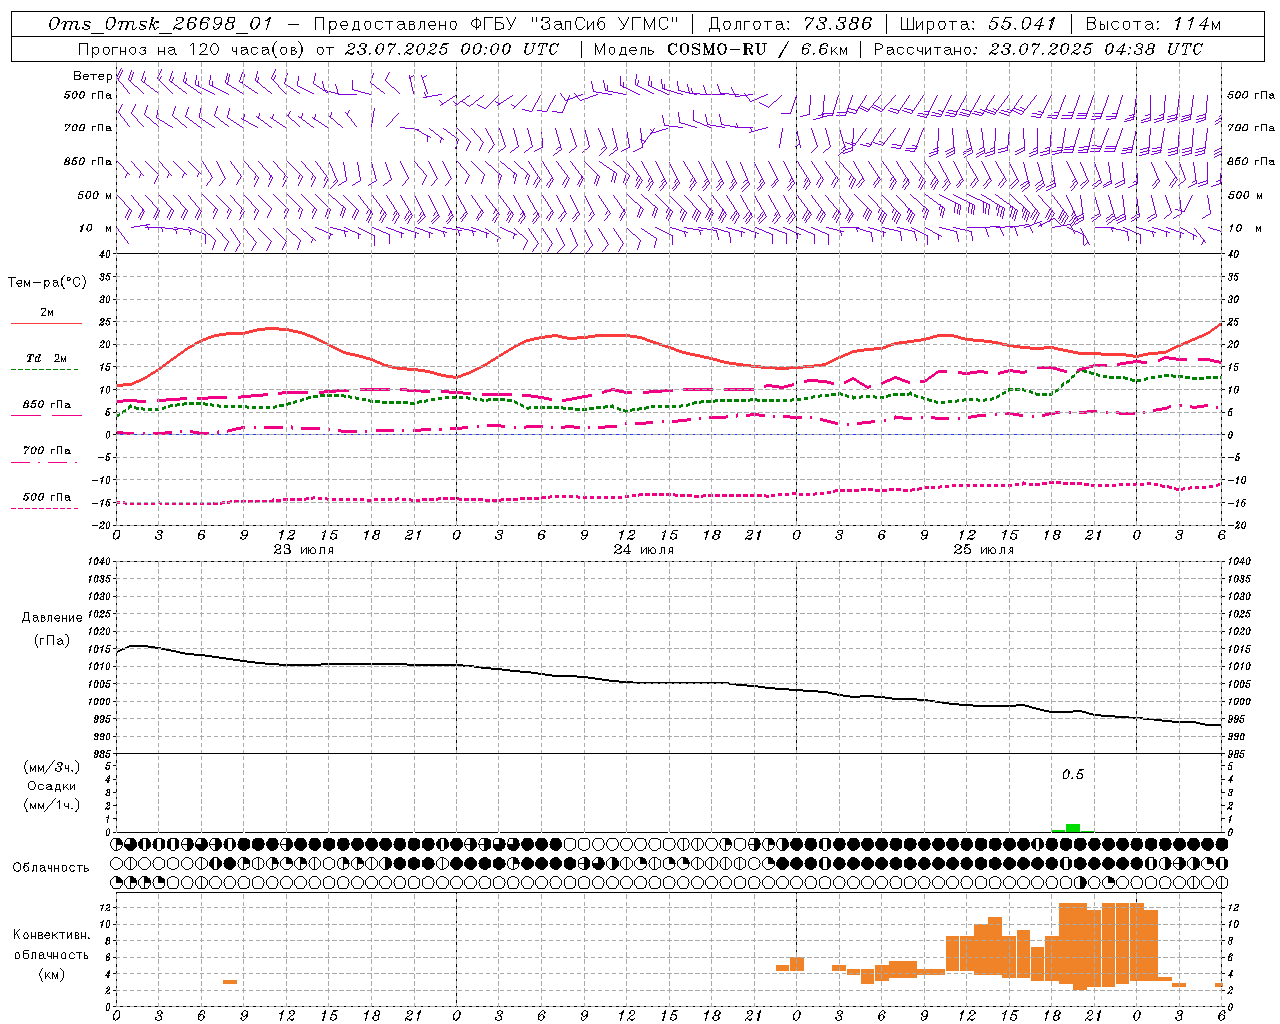Screen dimensions: 1280x1024
Task: Click the Модель COSMO-RU / 6.6км label
Action: tap(721, 49)
